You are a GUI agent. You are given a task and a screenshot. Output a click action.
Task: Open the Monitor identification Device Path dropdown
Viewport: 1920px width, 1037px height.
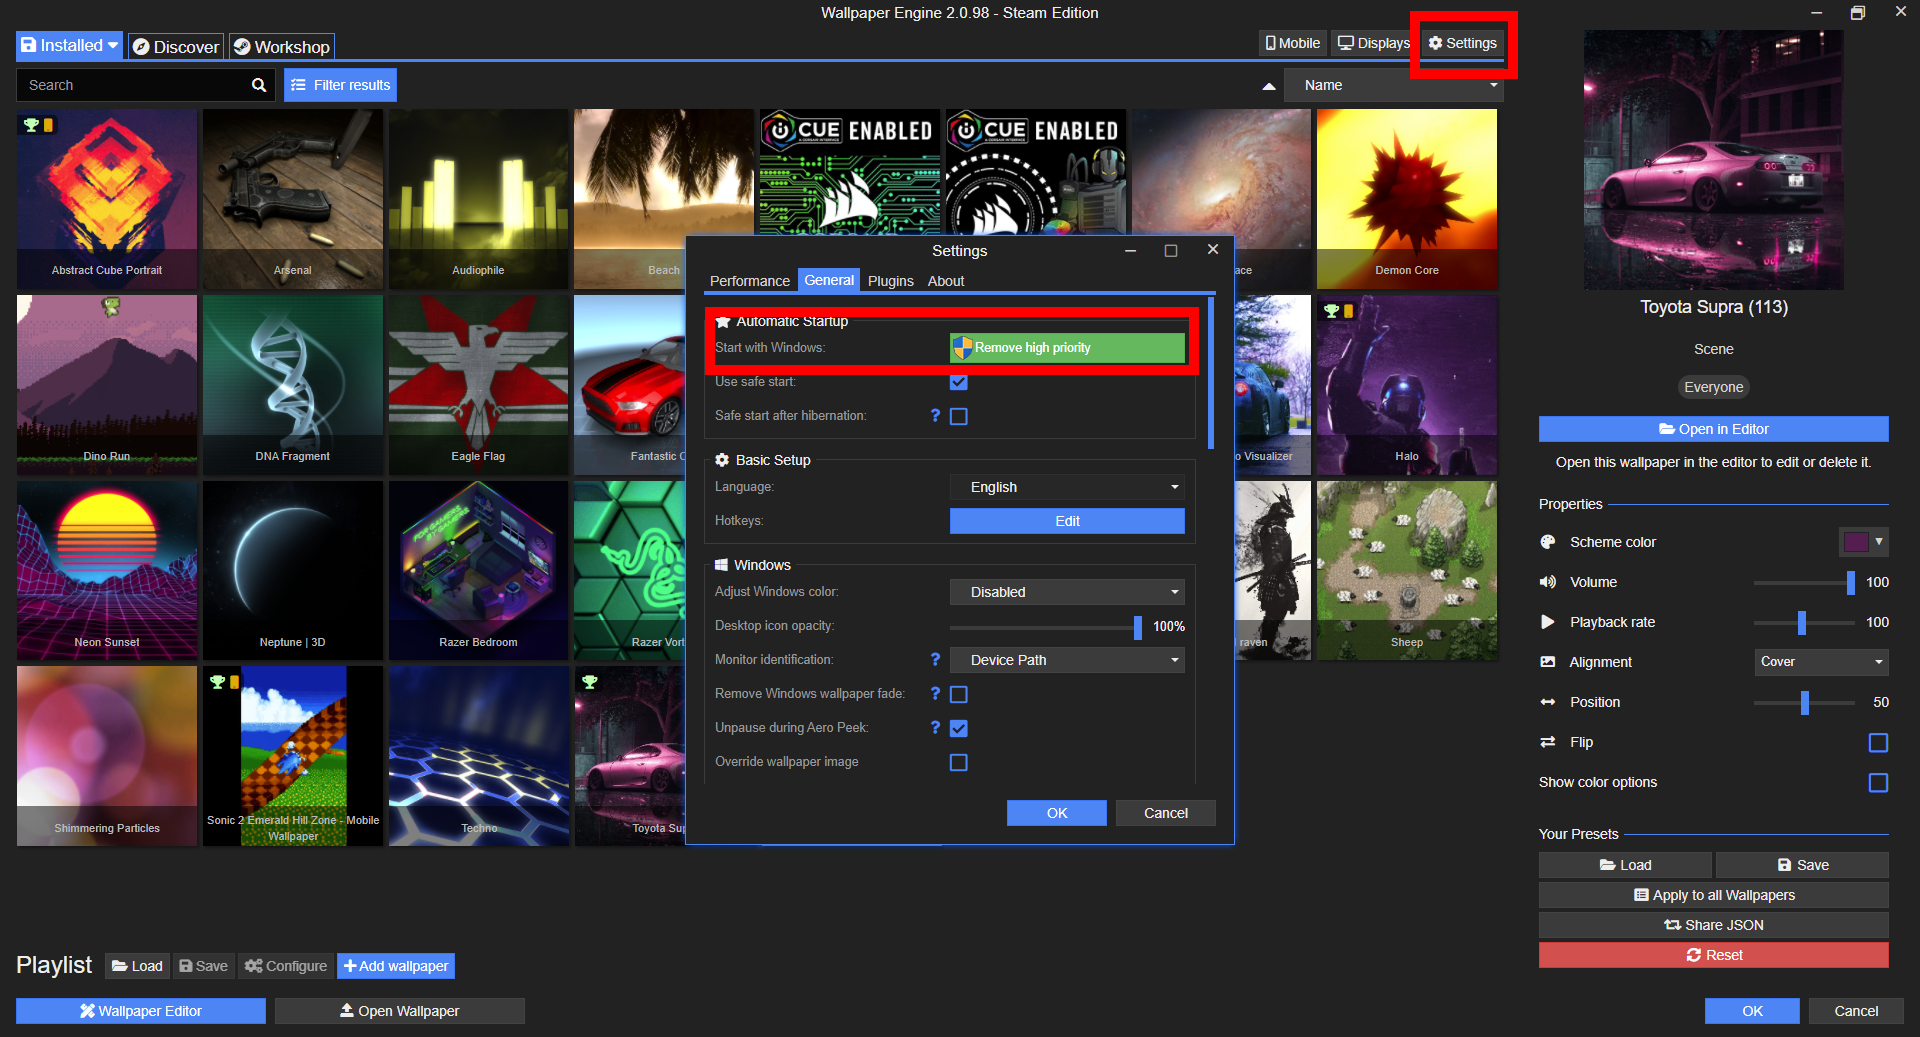coord(1067,660)
